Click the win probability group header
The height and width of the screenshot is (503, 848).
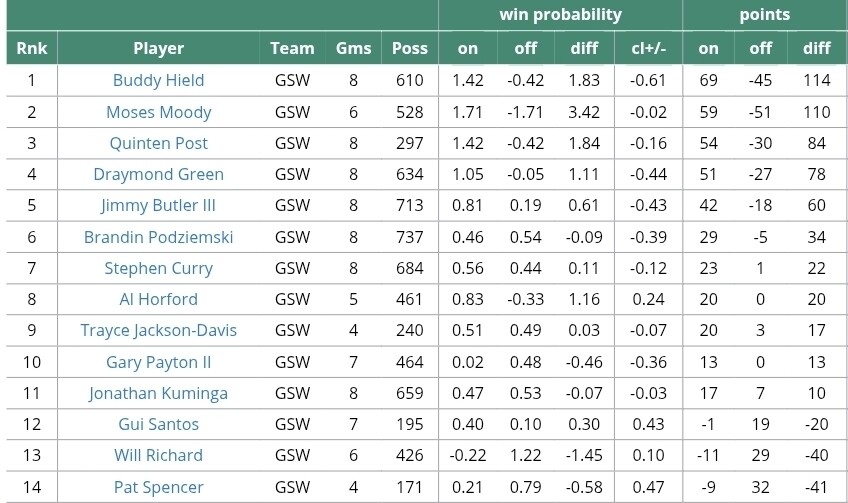[560, 15]
